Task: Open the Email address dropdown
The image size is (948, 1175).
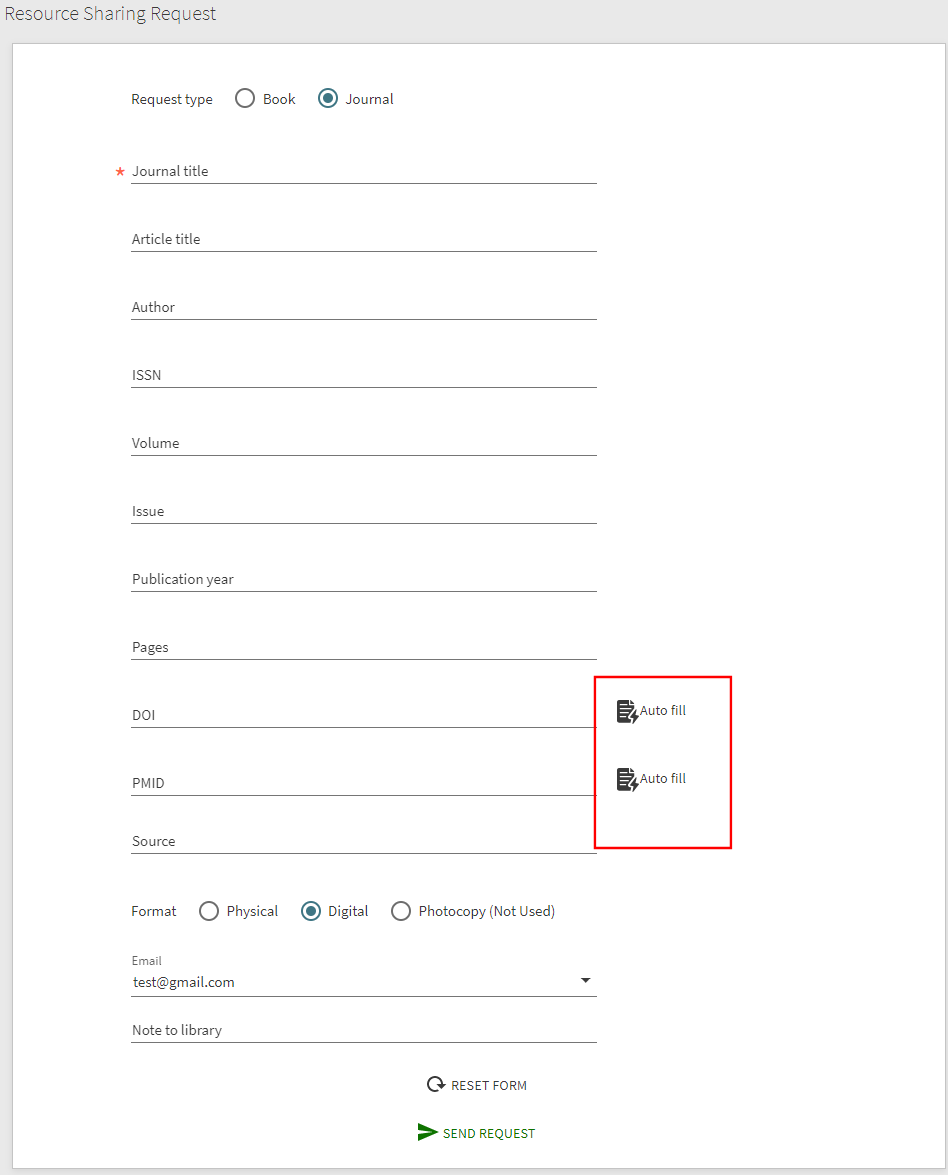Action: click(586, 981)
